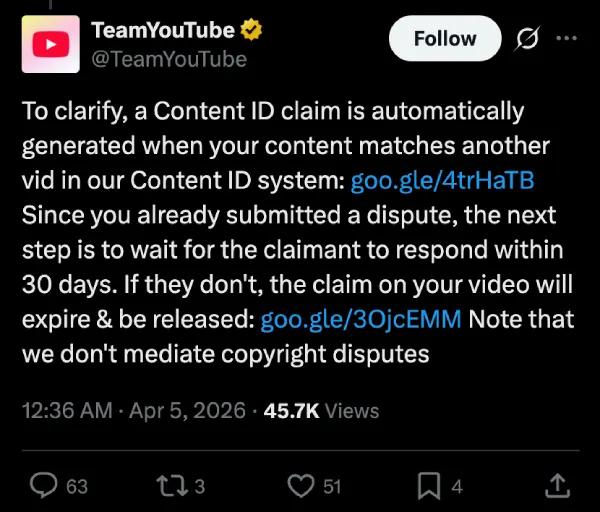
Task: Click the 51 likes count
Action: [332, 486]
